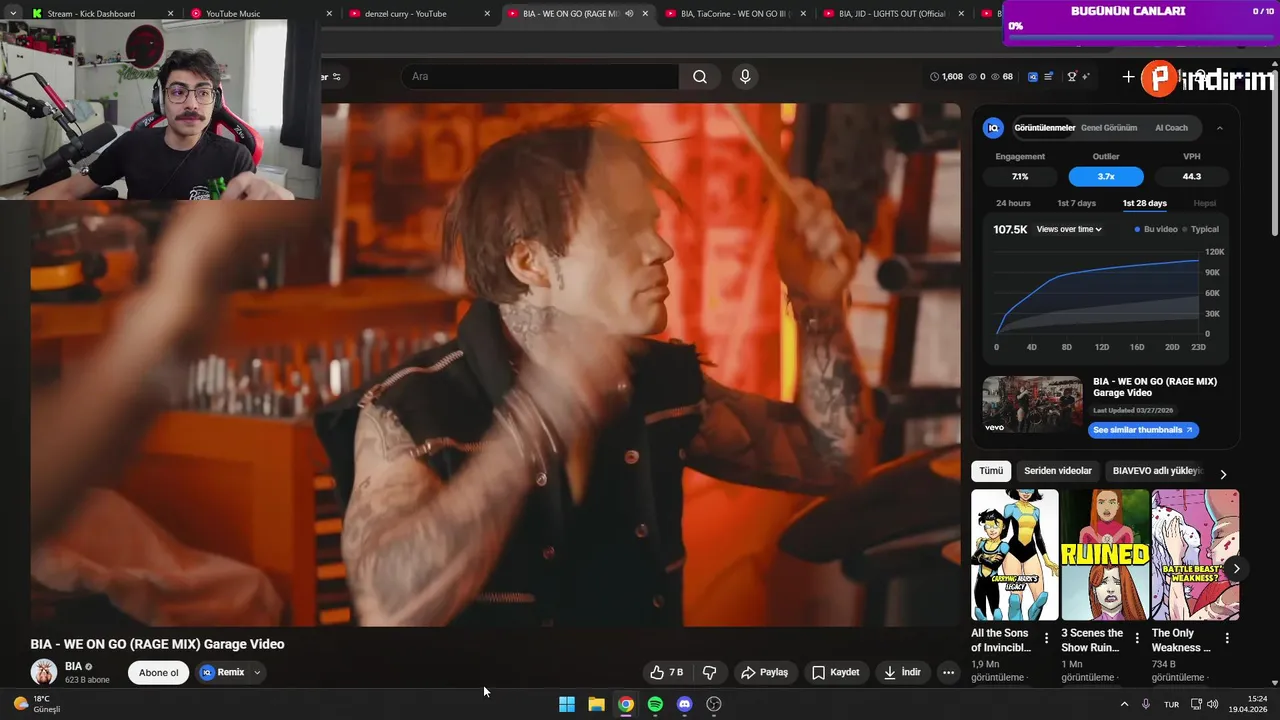Open the three-dot more actions menu under video
Image resolution: width=1280 pixels, height=720 pixels.
(x=948, y=672)
